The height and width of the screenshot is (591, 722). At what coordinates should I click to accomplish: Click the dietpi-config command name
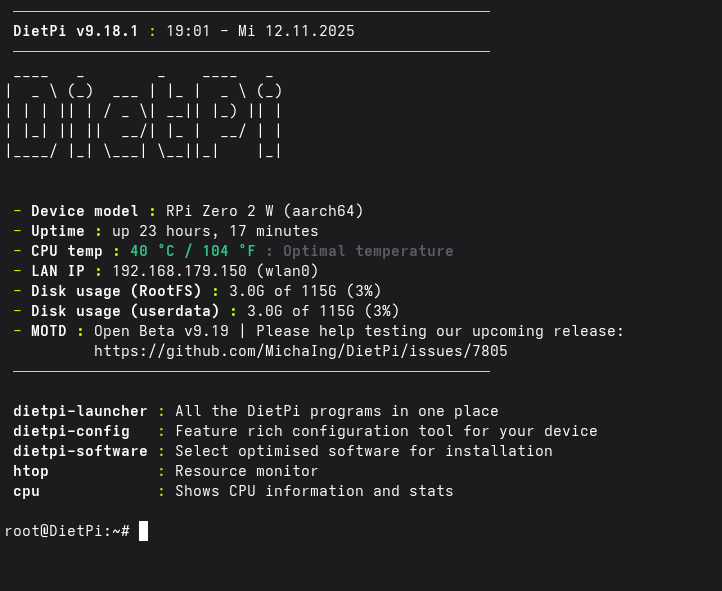point(71,431)
